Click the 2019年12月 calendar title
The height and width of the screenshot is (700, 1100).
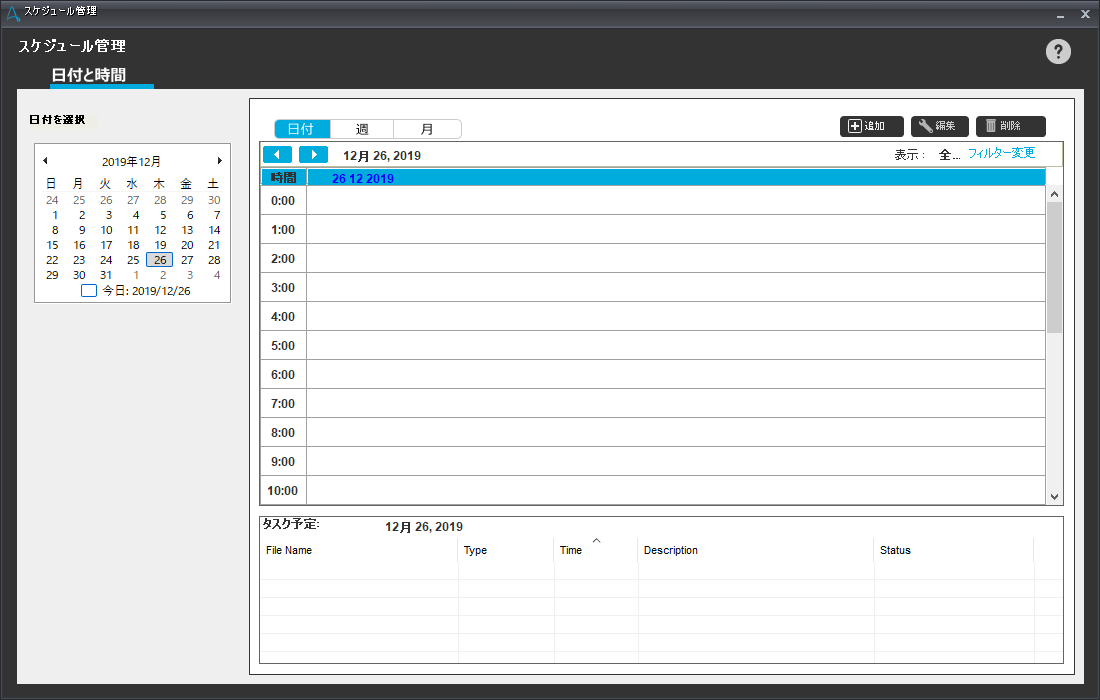point(131,161)
